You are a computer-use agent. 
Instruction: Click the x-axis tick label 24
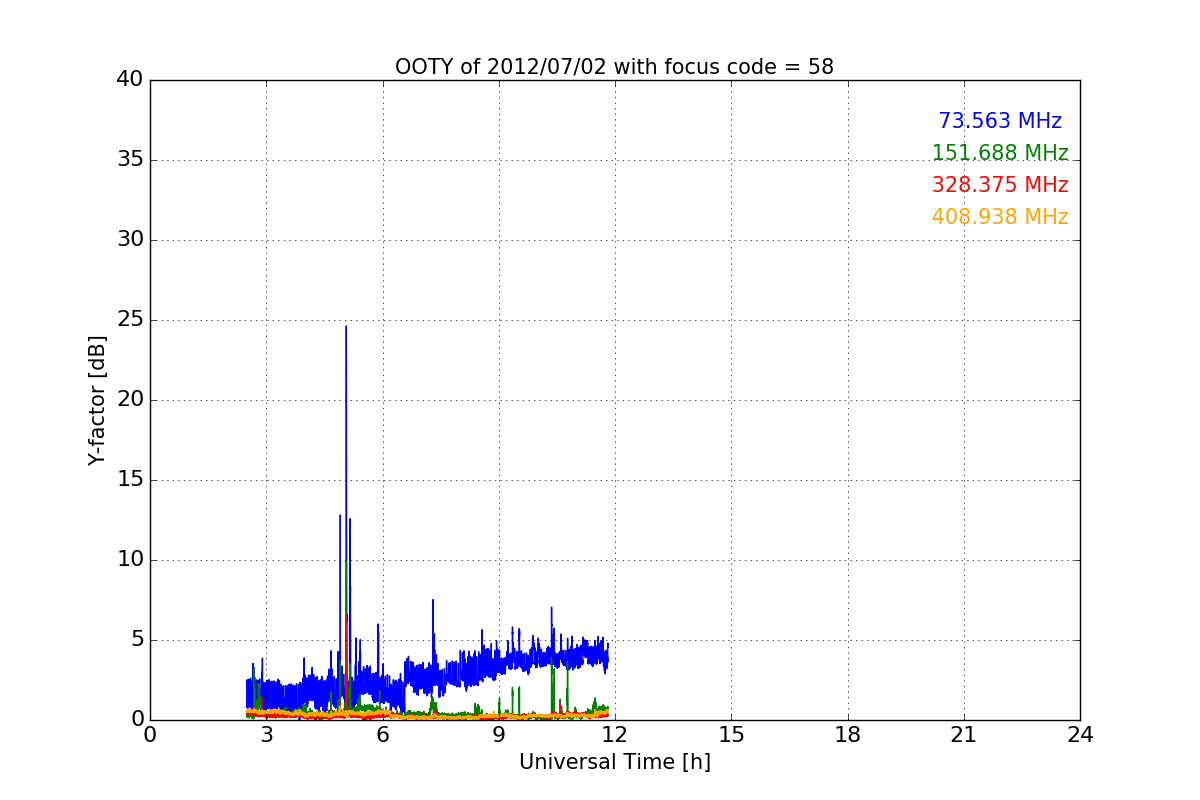click(x=1080, y=735)
